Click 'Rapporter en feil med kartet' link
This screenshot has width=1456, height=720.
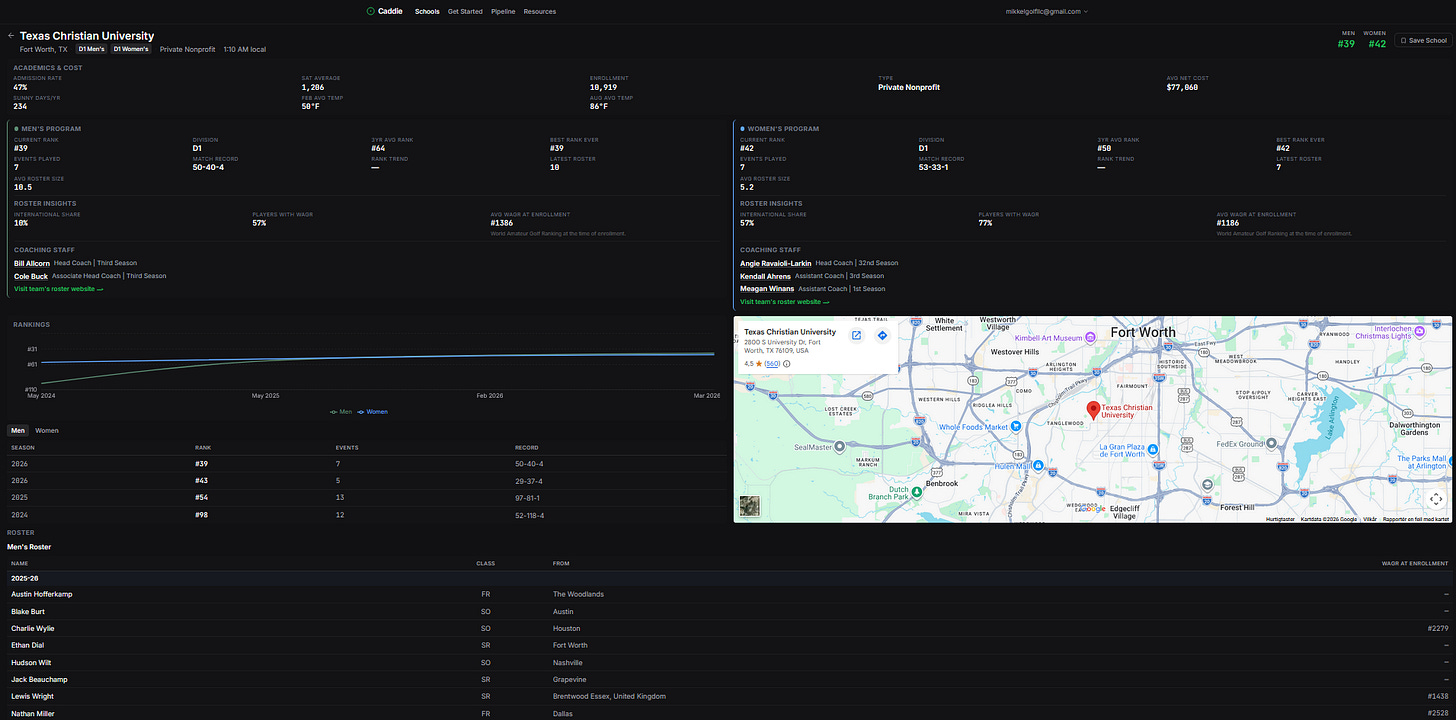pos(1415,519)
